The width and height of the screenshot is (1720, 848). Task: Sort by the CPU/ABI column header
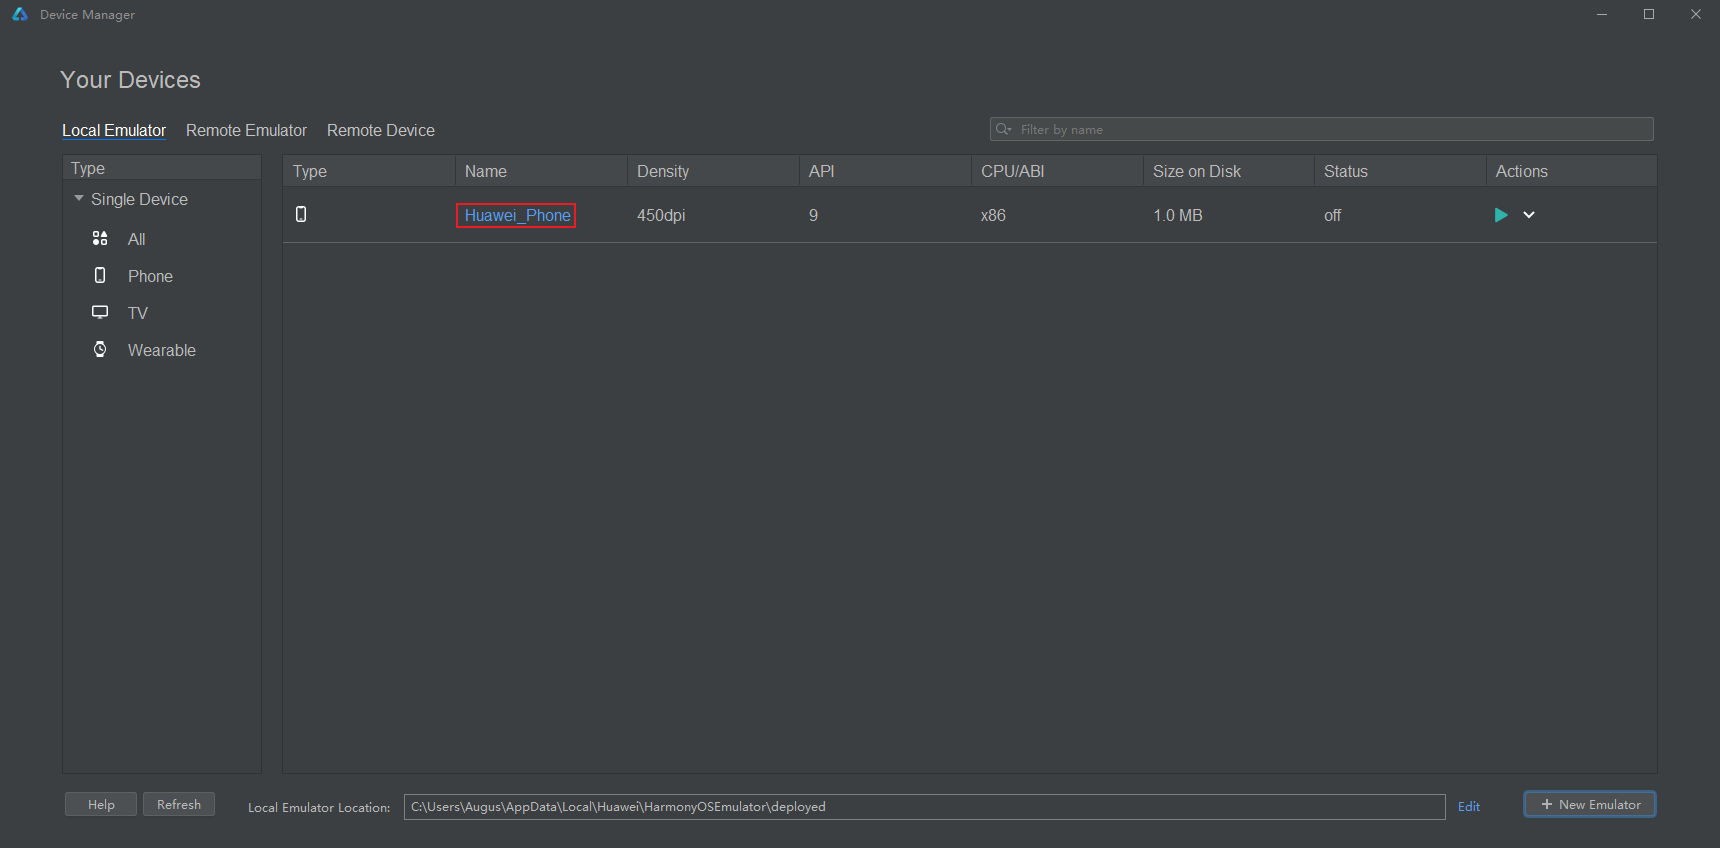[x=1057, y=171]
